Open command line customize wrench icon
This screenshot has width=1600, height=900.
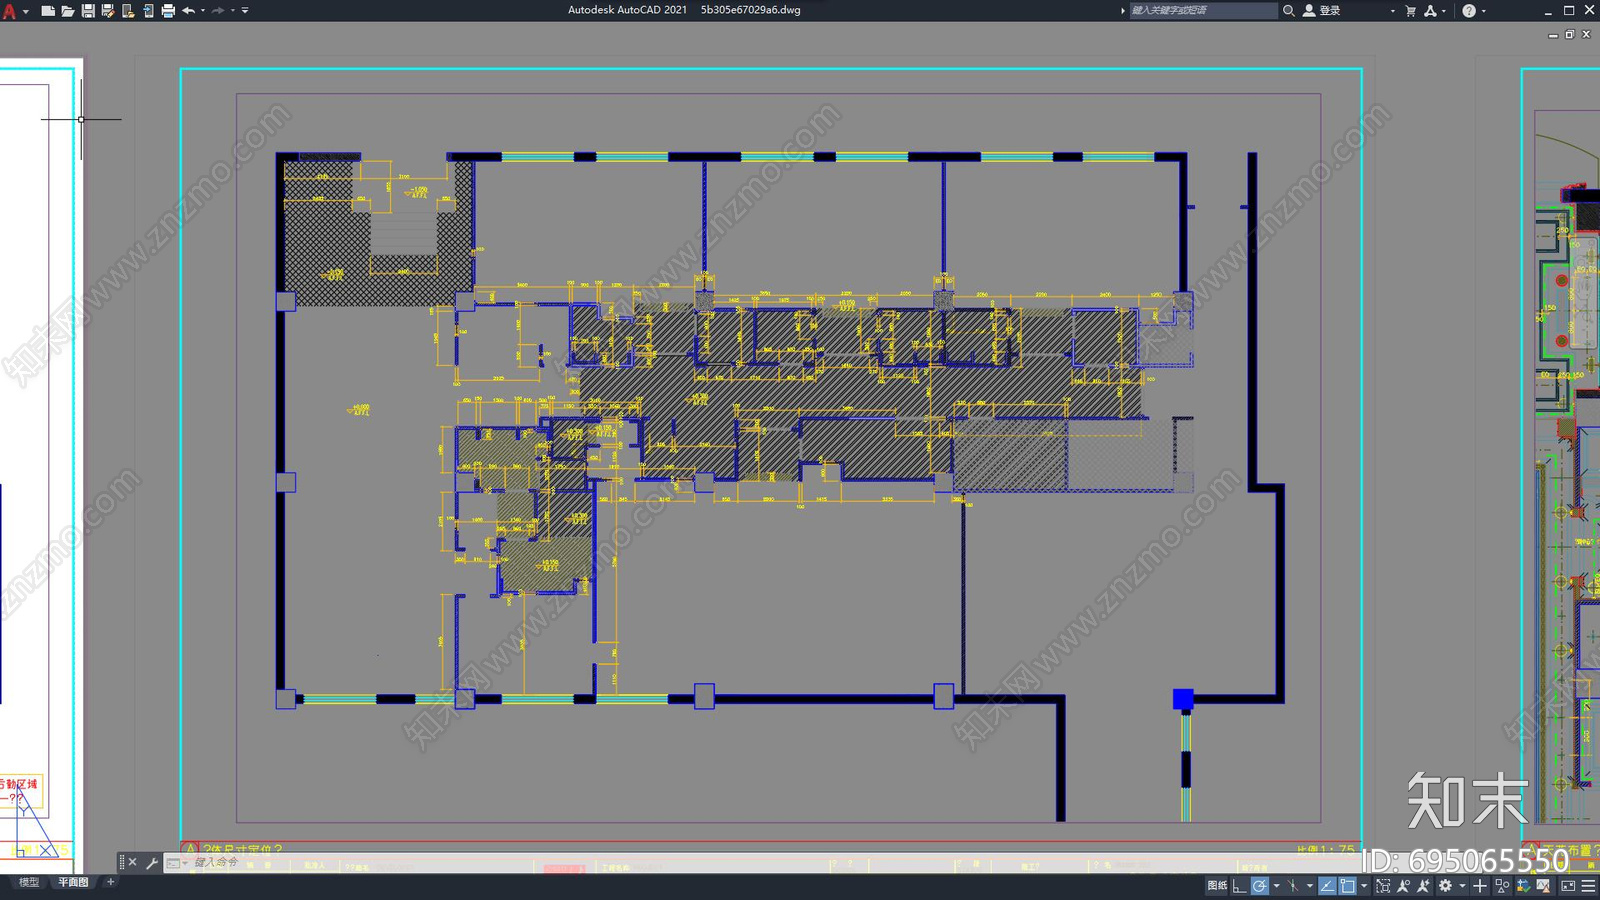tap(151, 862)
